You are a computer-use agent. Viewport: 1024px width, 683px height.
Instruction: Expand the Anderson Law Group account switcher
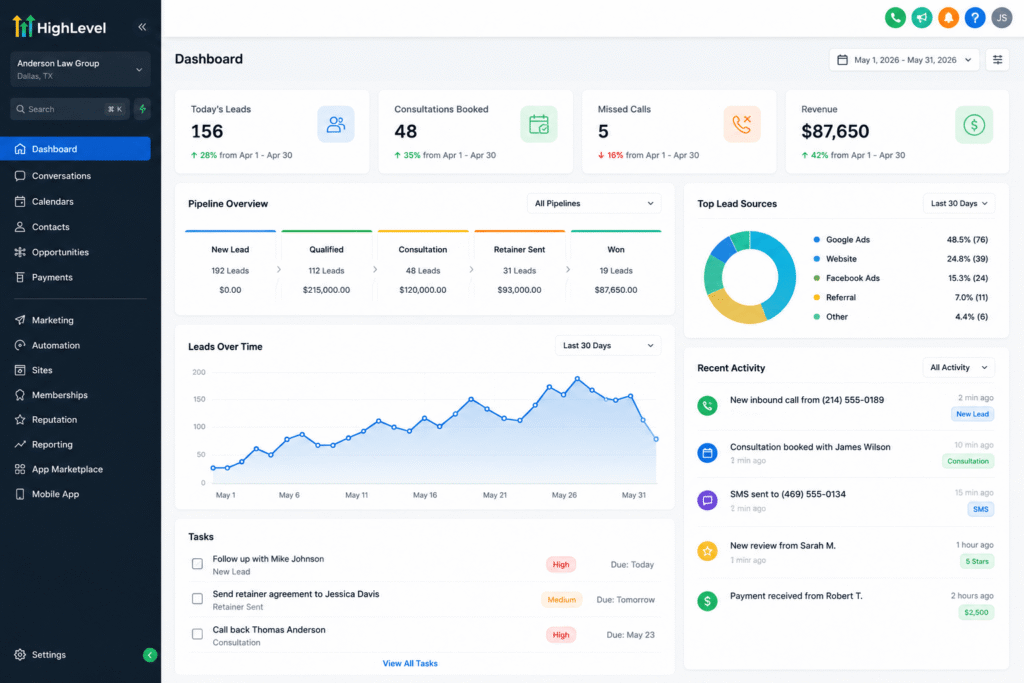[80, 69]
